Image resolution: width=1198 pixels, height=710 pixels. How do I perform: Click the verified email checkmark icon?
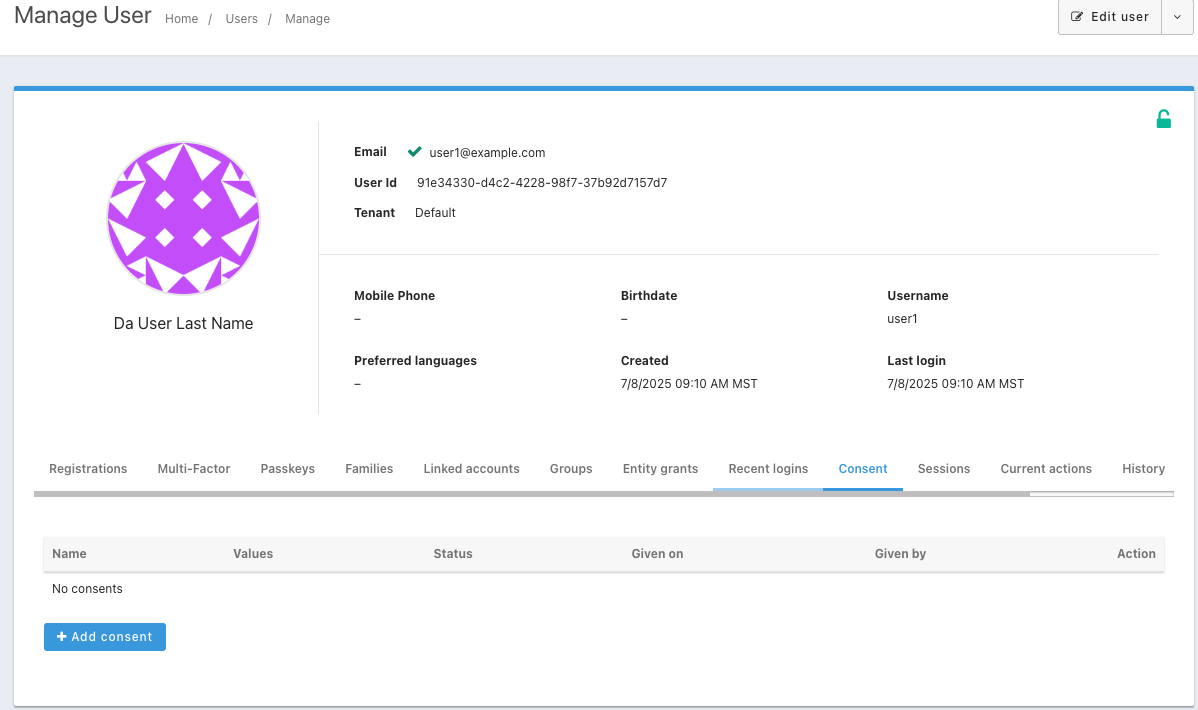click(414, 152)
